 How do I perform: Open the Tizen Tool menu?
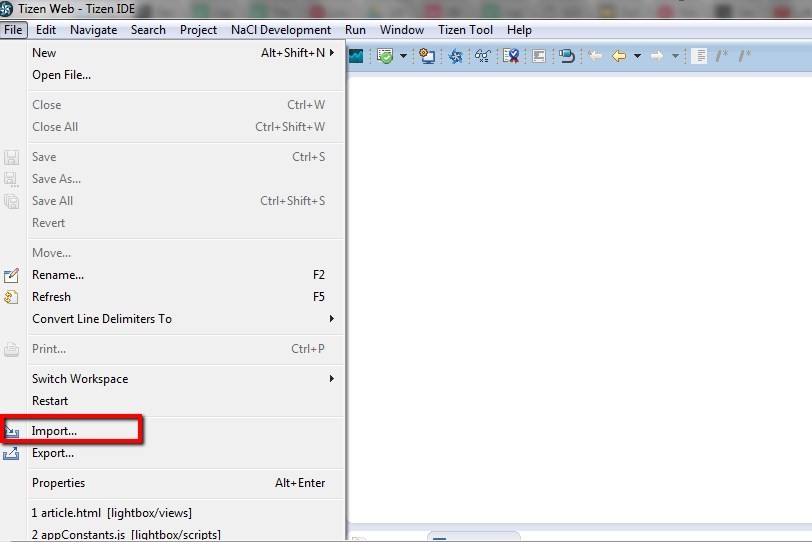(x=466, y=30)
